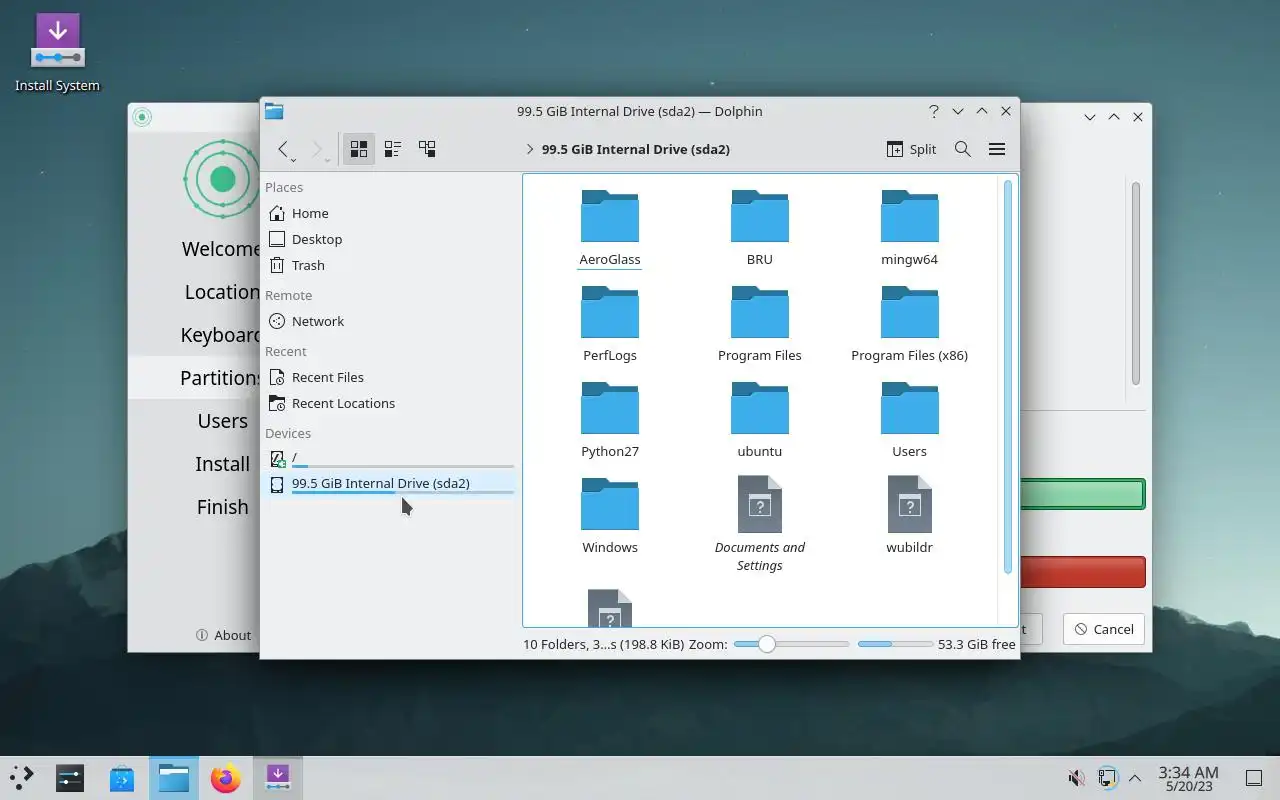Select the BRU folder icon
The width and height of the screenshot is (1280, 800).
point(760,216)
